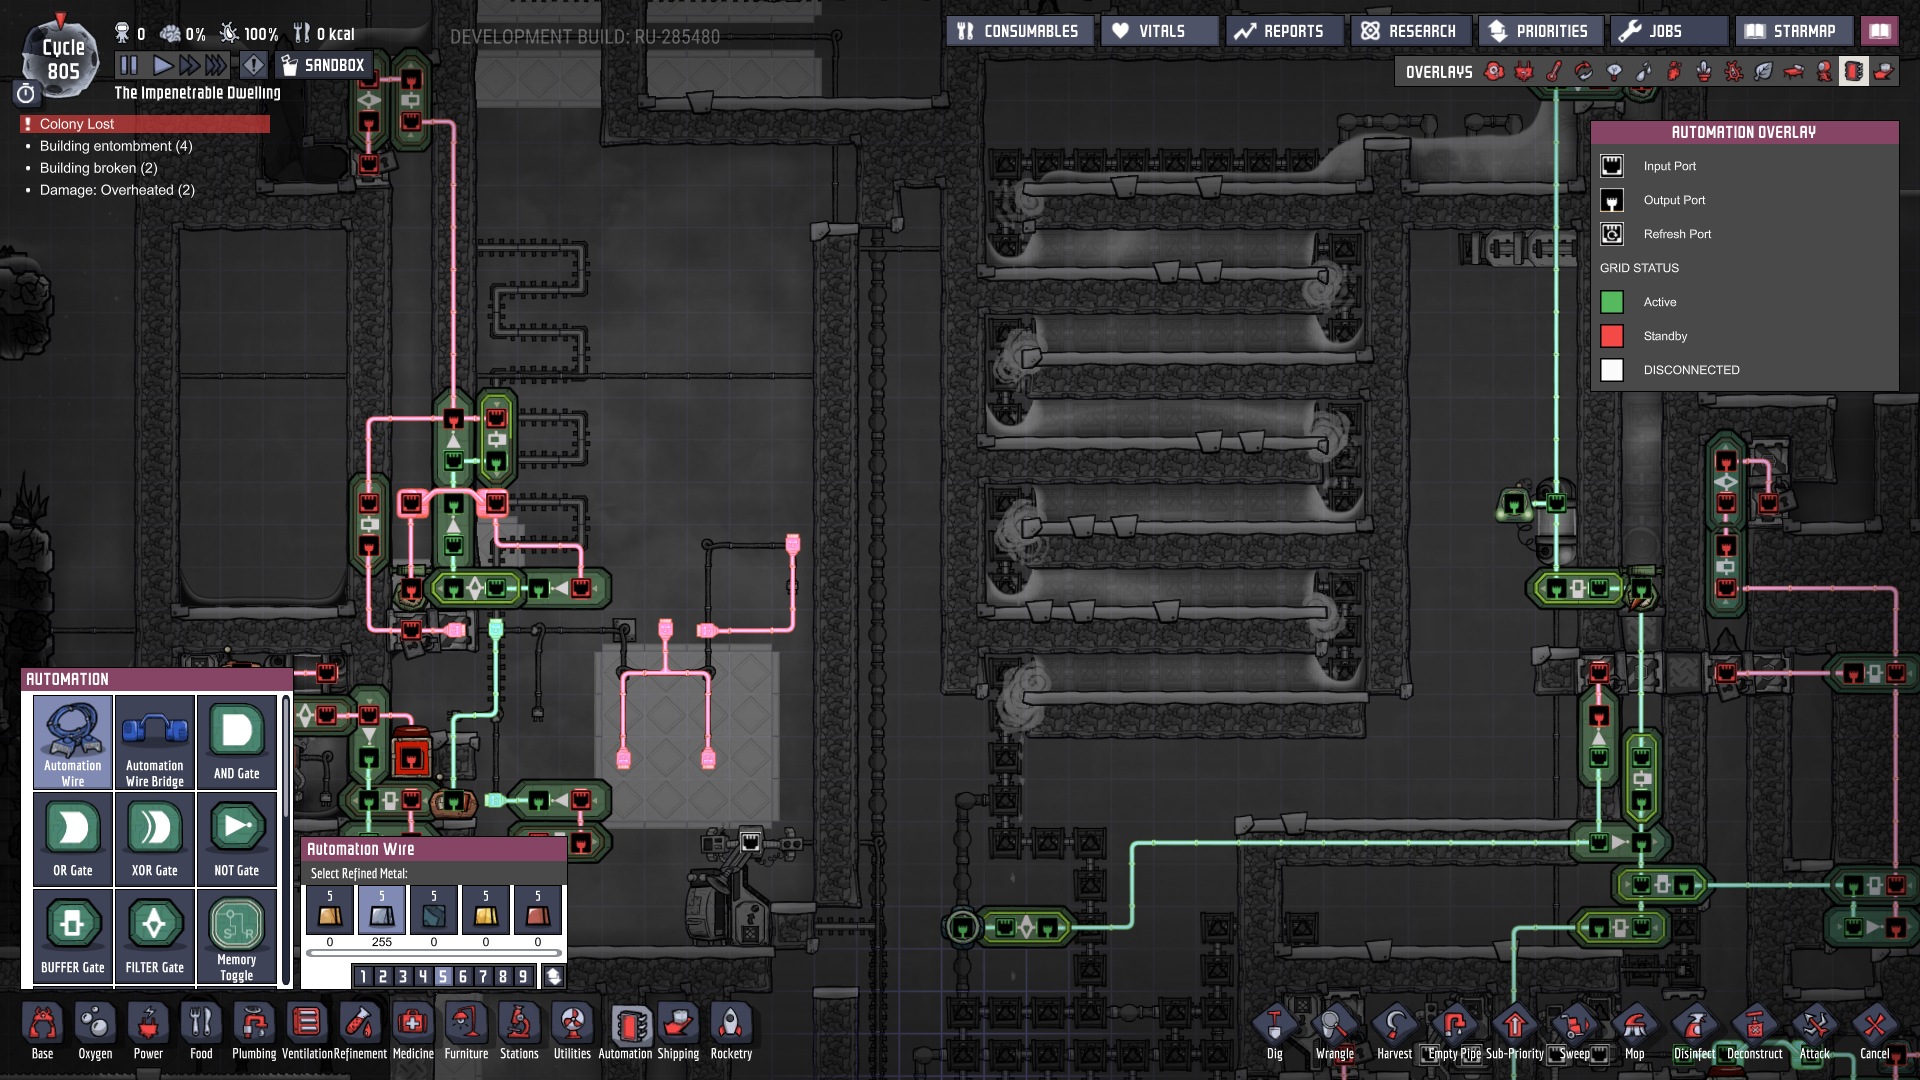1920x1080 pixels.
Task: Show the germ overlay
Action: [x=1734, y=71]
